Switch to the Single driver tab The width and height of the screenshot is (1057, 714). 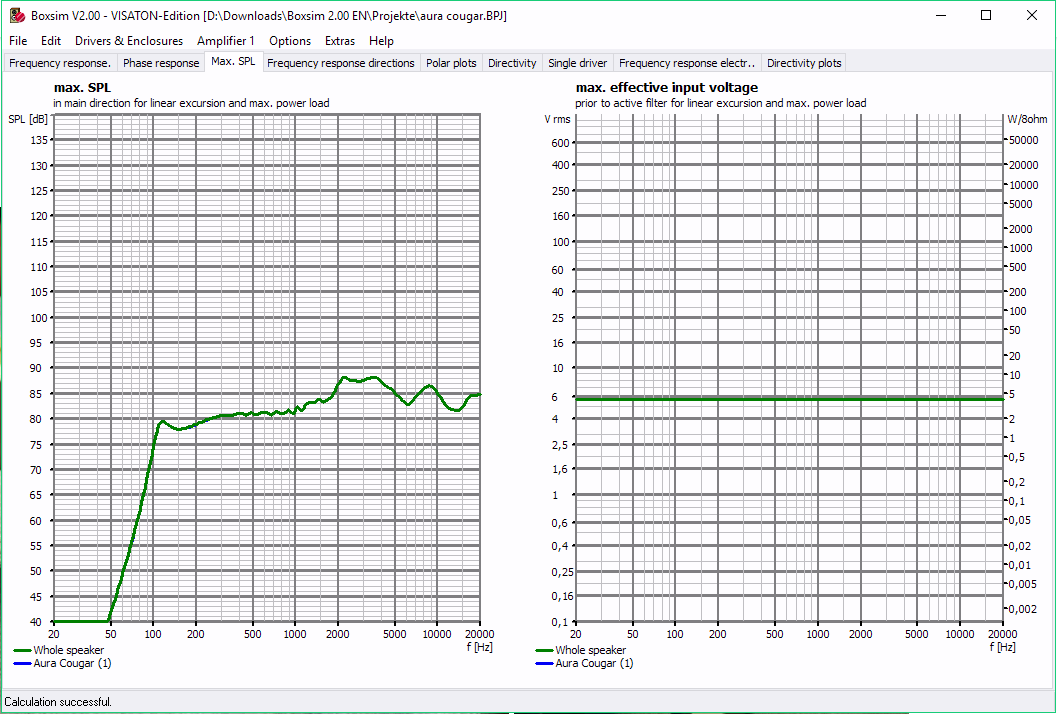click(x=577, y=62)
